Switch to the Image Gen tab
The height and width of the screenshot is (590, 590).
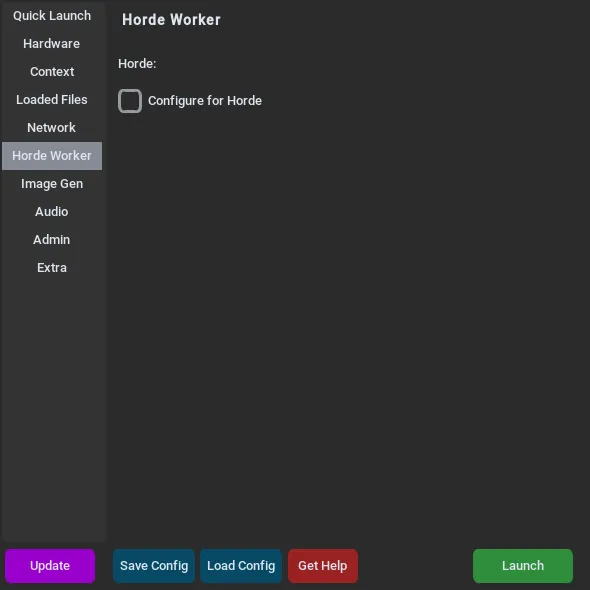[x=52, y=184]
